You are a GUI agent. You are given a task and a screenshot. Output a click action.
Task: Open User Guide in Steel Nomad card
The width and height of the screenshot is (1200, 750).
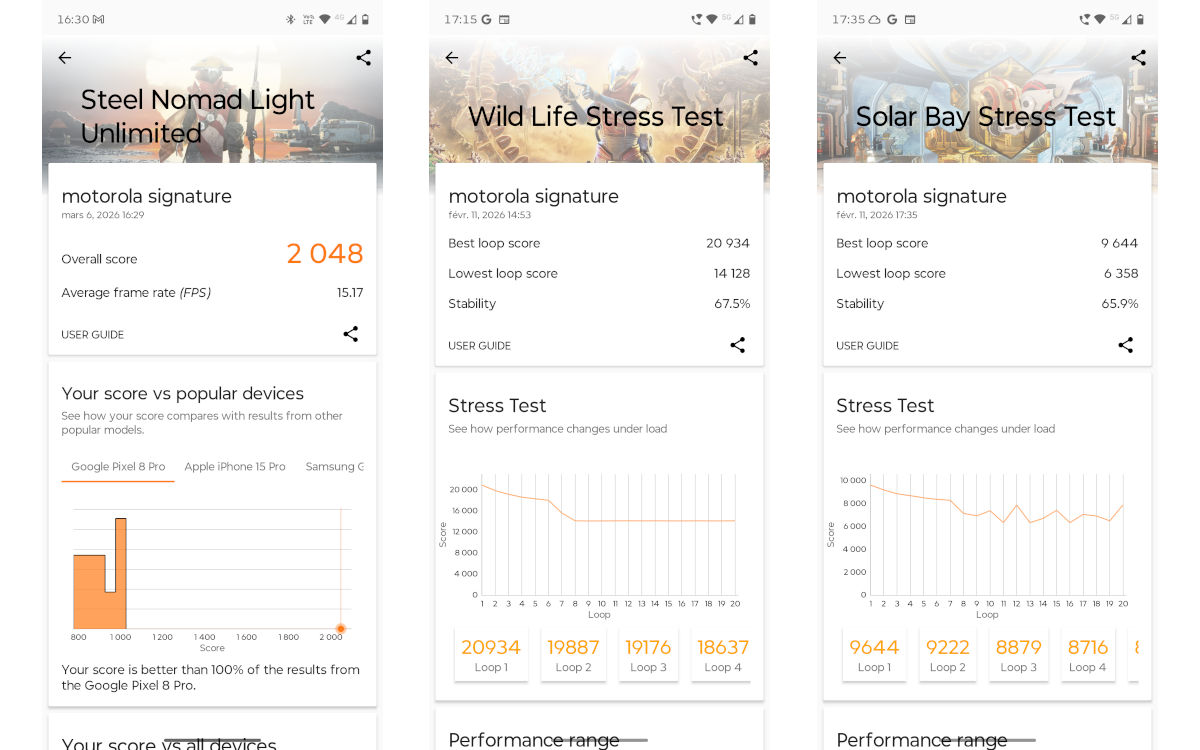93,335
